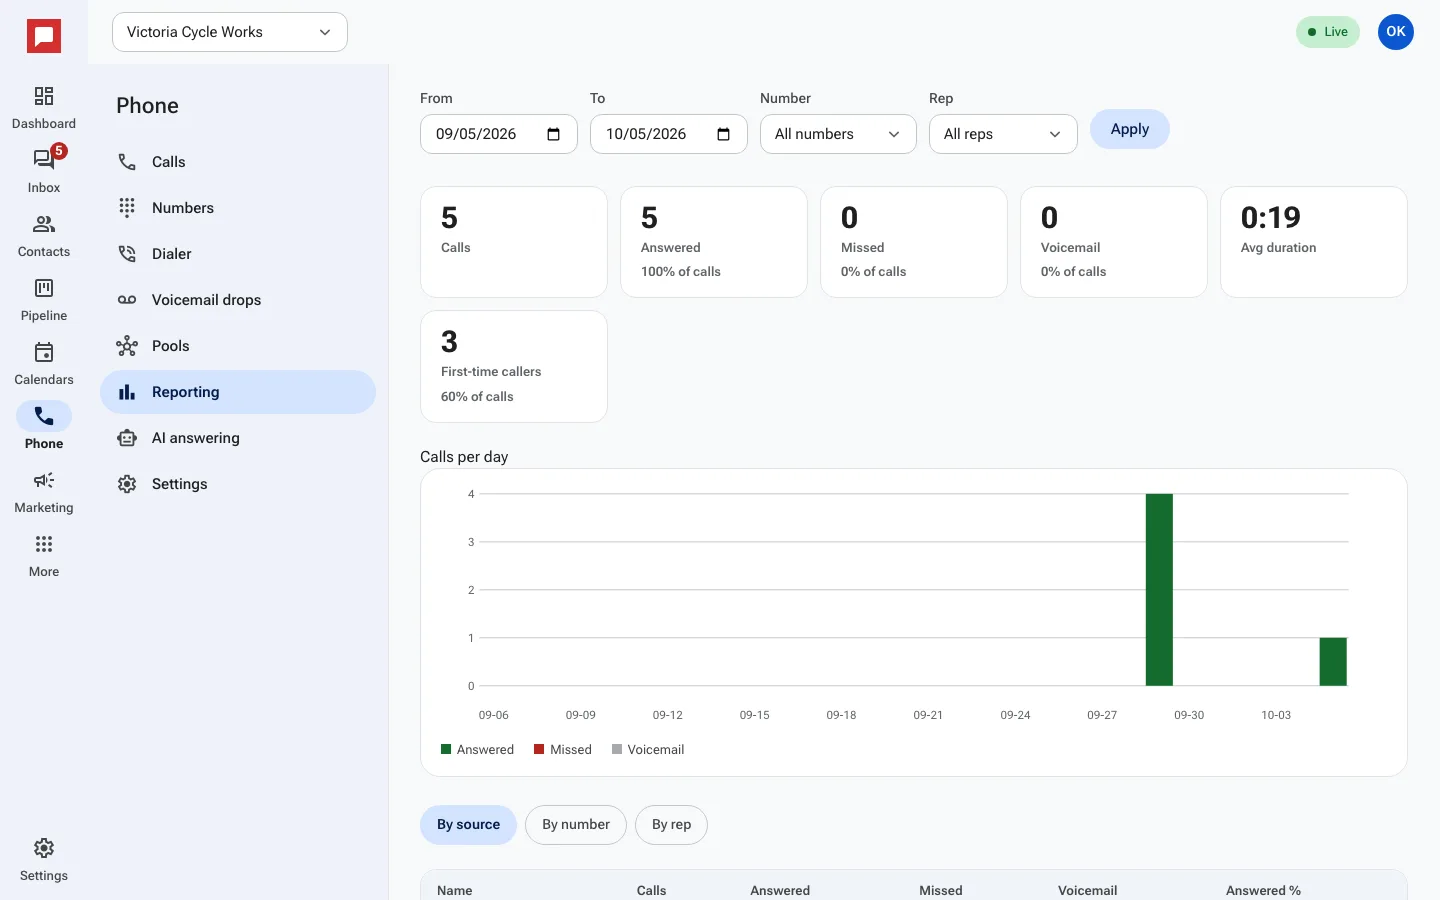Expand Victoria Cycle Works account dropdown
This screenshot has height=900, width=1440.
click(x=230, y=32)
